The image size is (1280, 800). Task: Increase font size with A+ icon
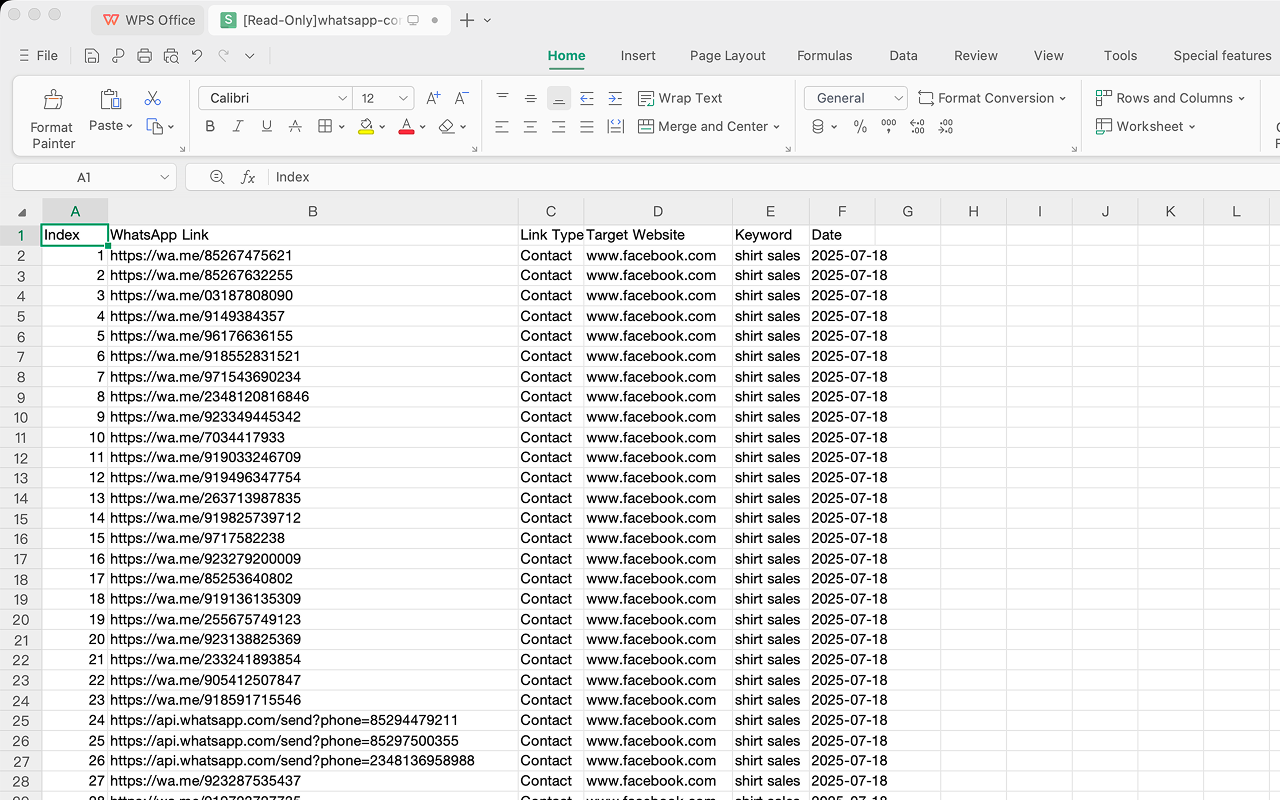point(433,98)
